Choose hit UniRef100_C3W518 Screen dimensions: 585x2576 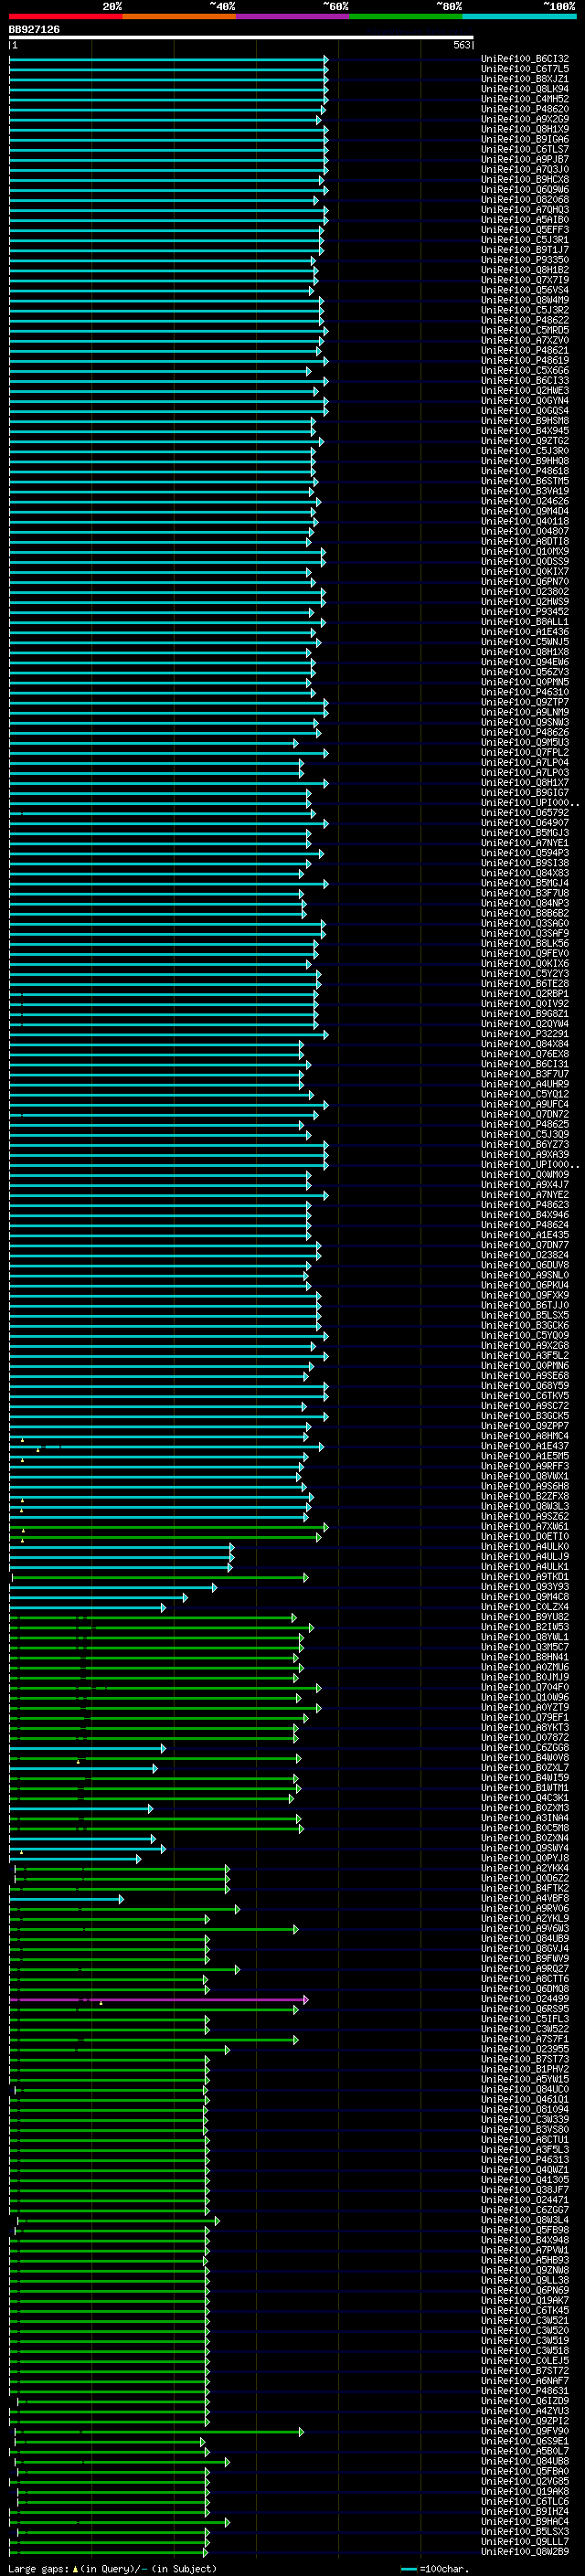[525, 2350]
